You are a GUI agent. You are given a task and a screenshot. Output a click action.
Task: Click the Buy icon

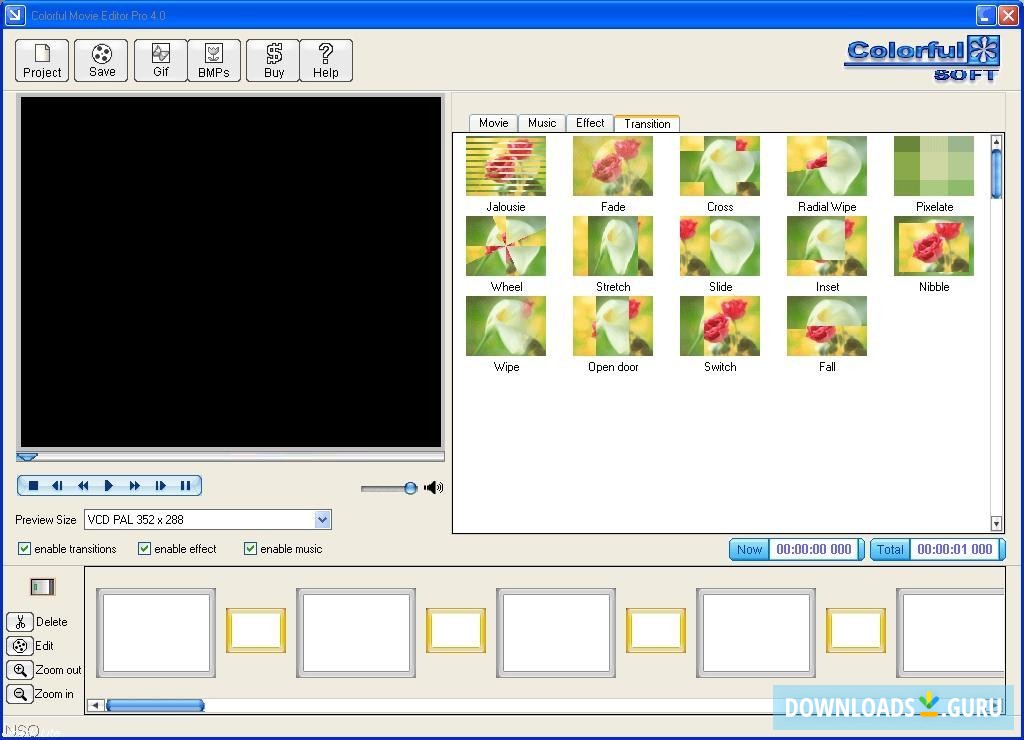point(272,60)
